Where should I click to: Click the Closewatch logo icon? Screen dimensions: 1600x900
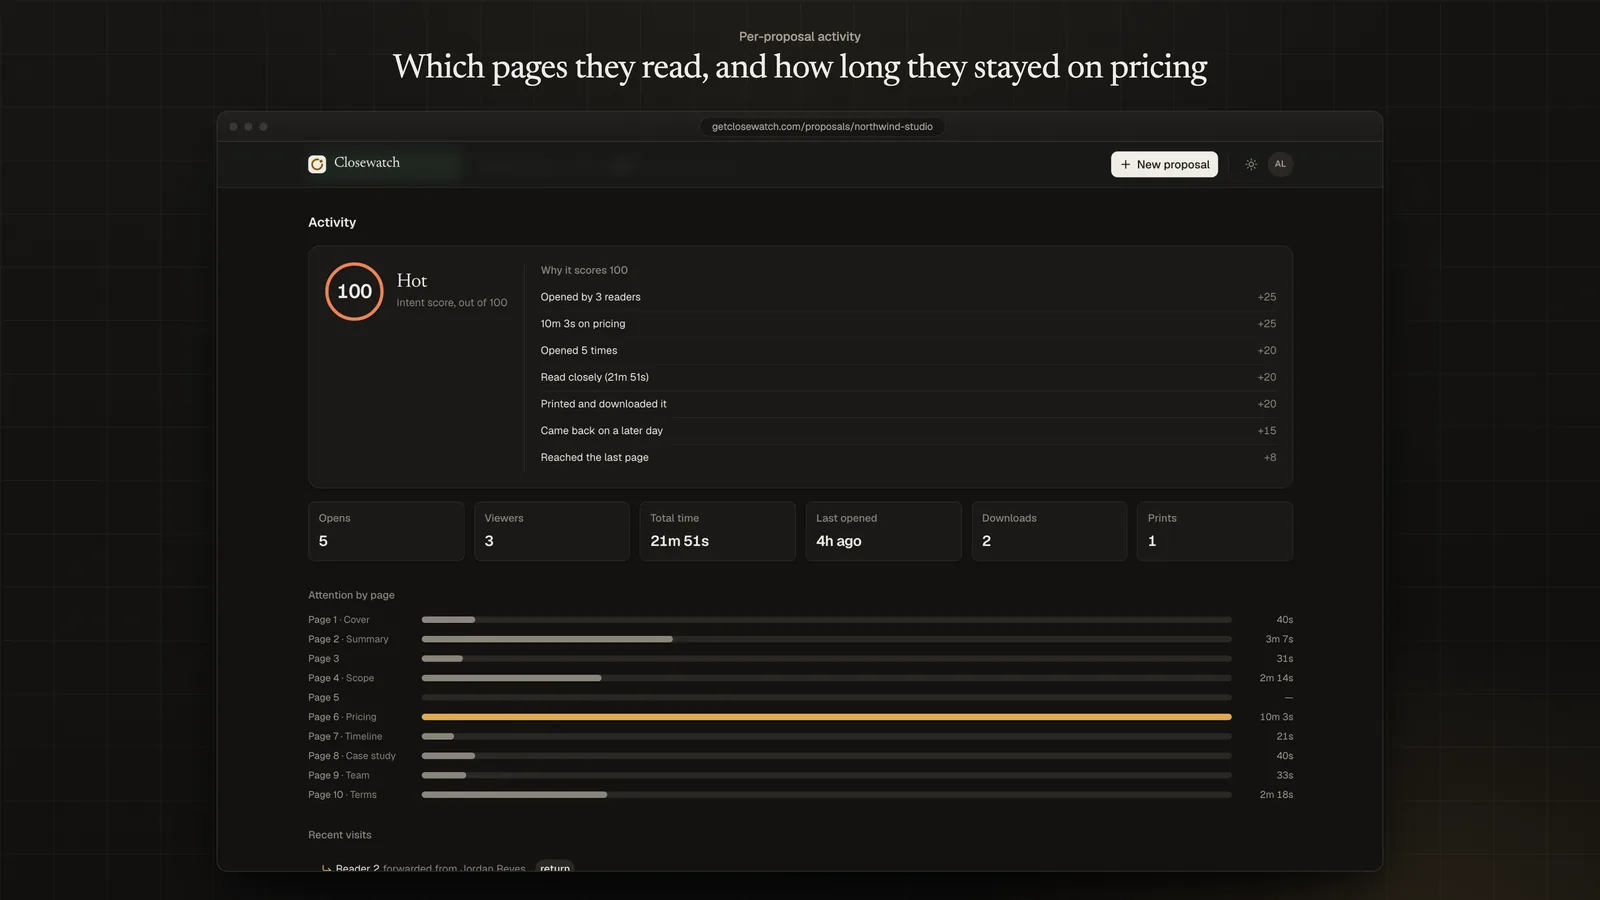[317, 164]
